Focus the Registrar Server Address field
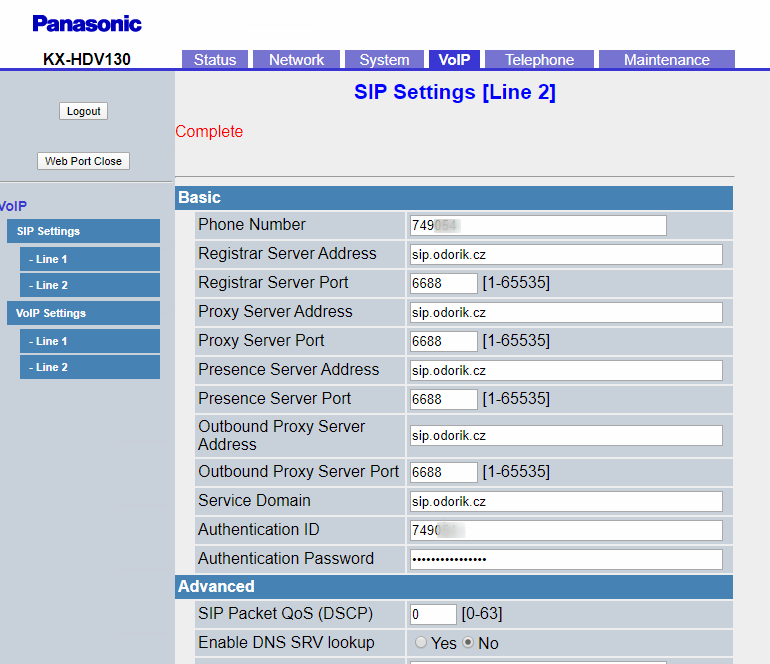Viewport: 770px width, 664px height. (565, 254)
